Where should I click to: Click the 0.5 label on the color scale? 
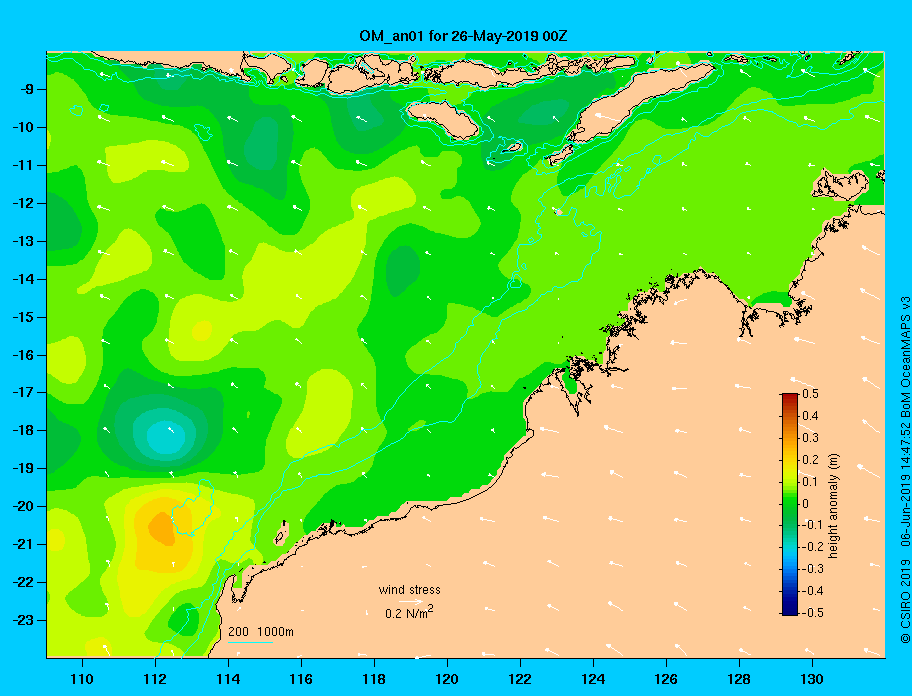click(810, 394)
